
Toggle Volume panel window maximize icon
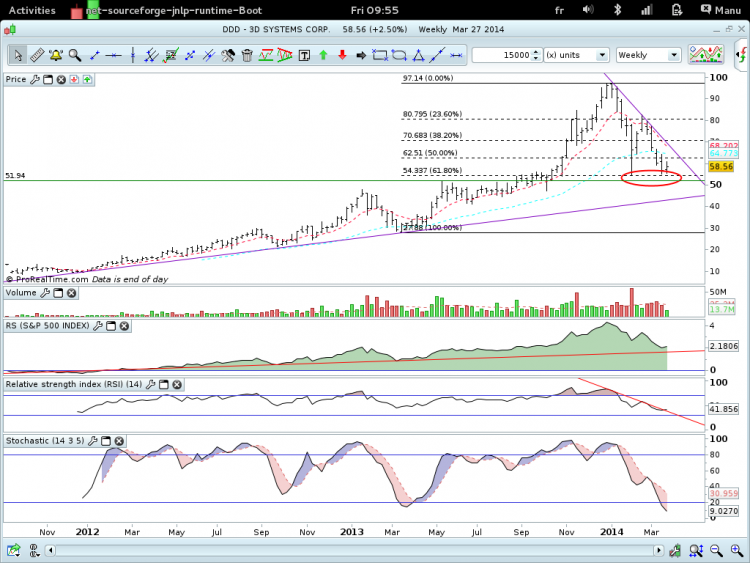58,293
